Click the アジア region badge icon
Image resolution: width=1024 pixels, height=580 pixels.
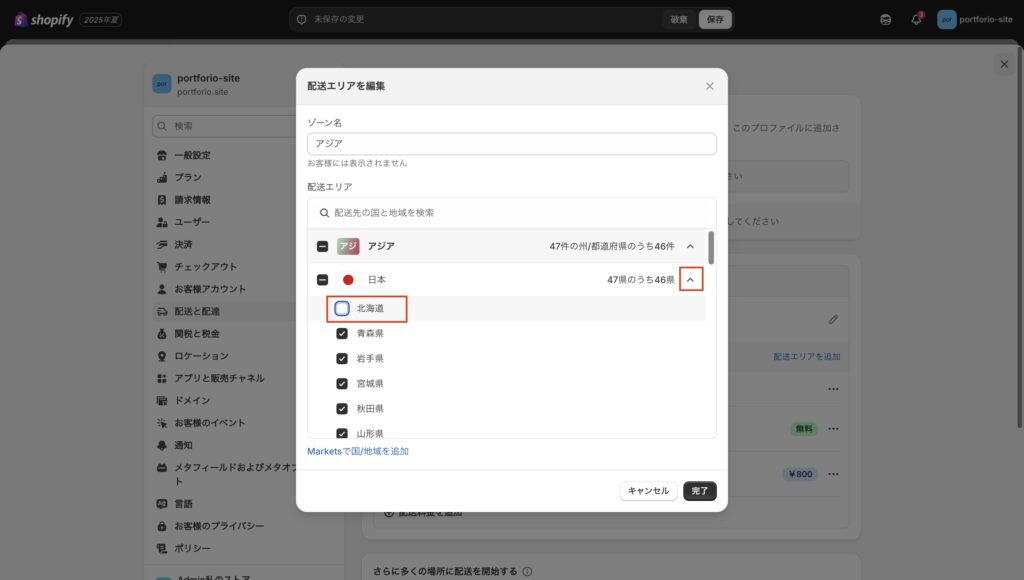348,246
